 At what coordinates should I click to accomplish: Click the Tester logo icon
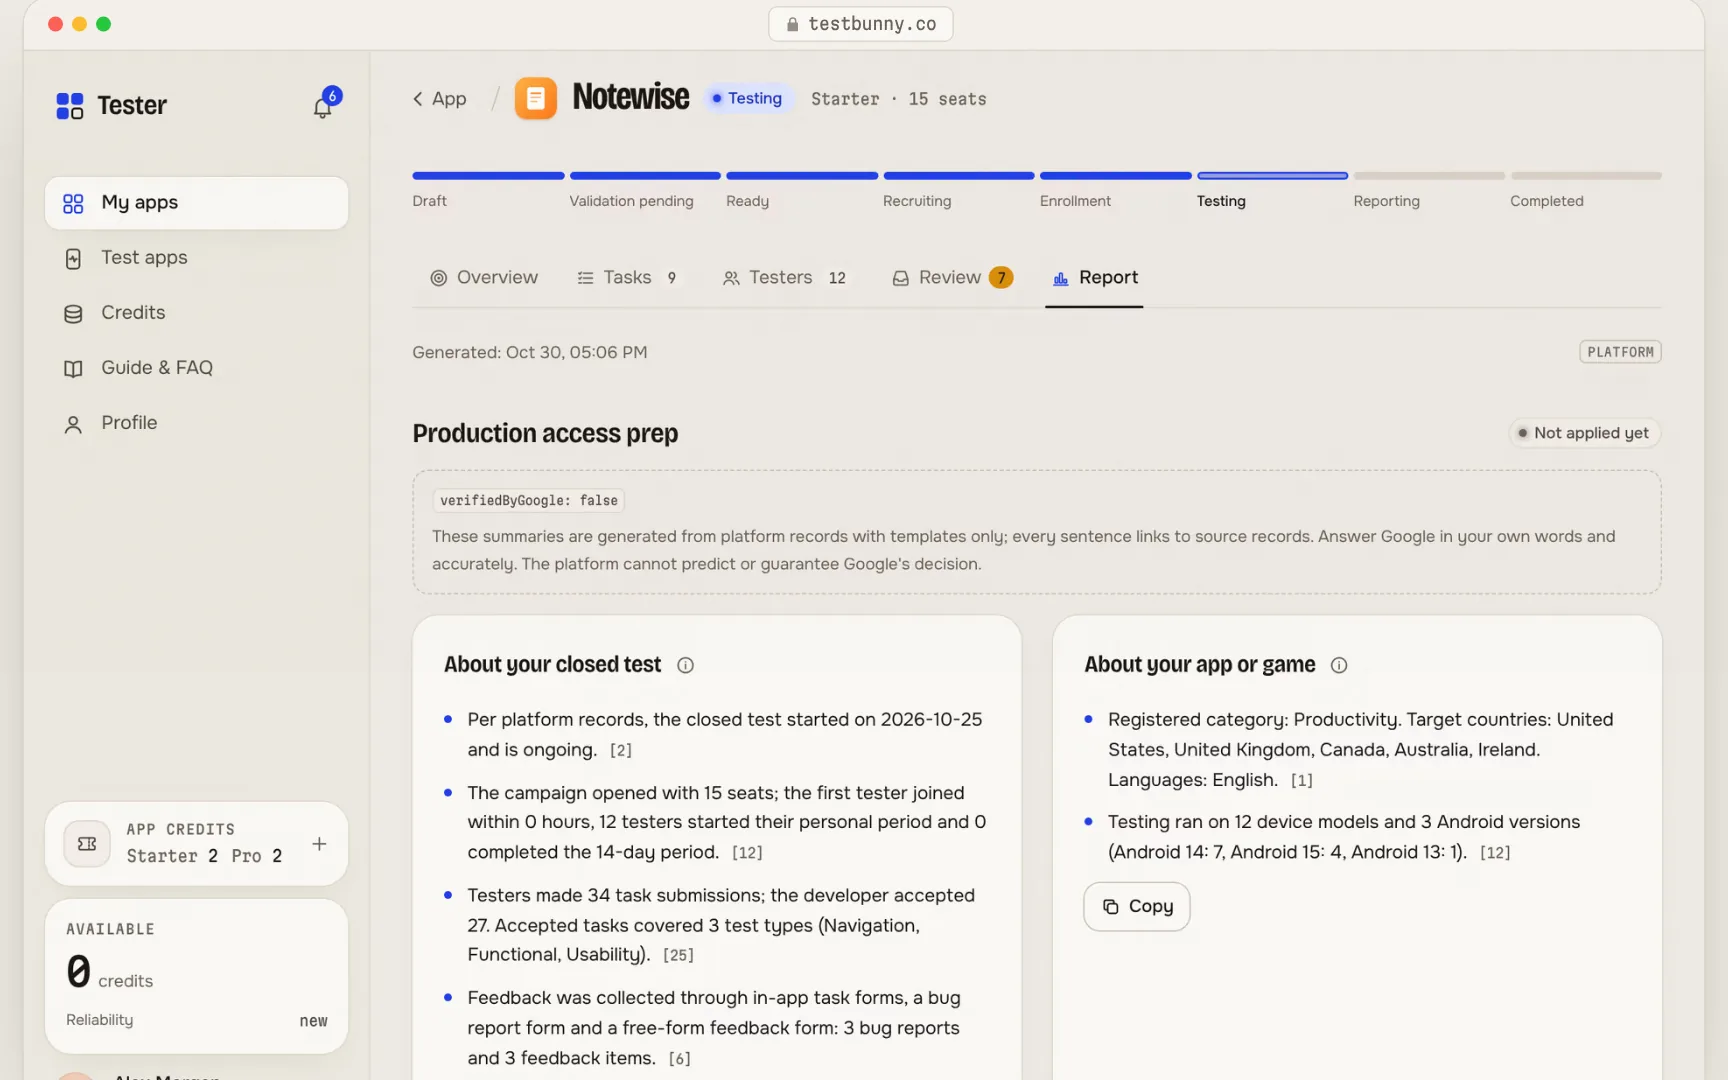point(69,106)
